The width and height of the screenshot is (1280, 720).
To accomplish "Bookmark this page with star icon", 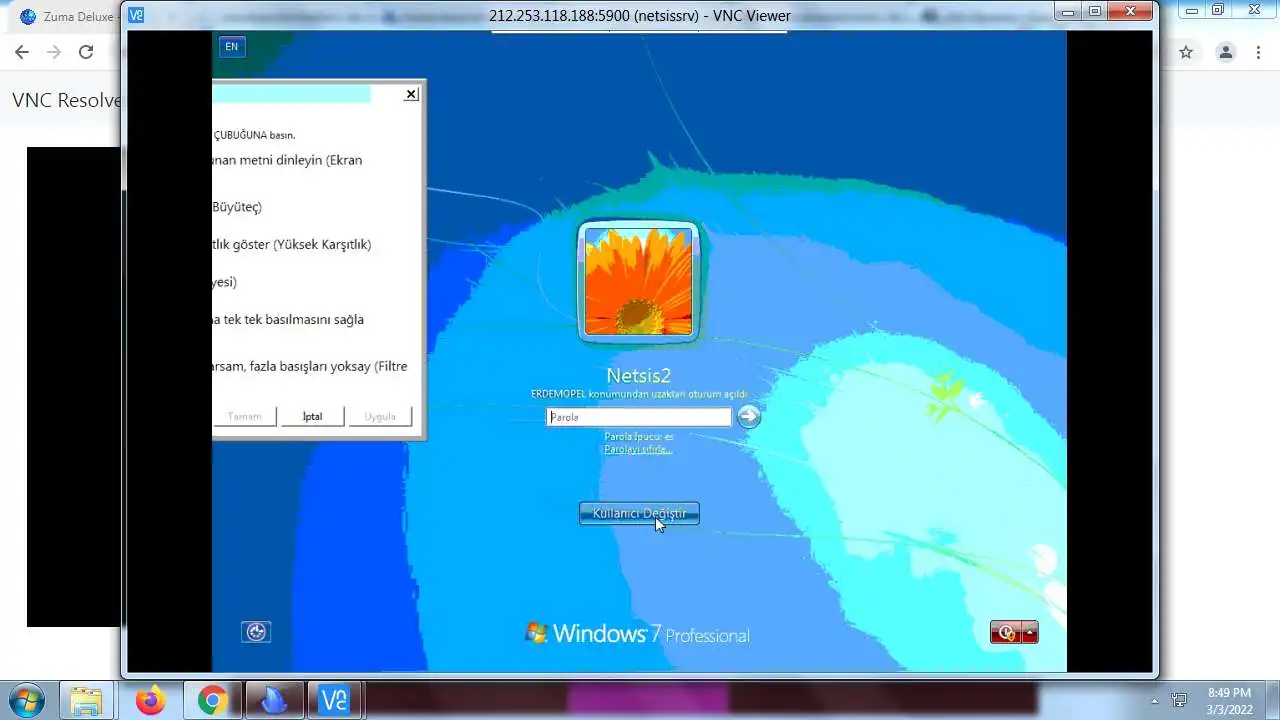I will [1186, 52].
